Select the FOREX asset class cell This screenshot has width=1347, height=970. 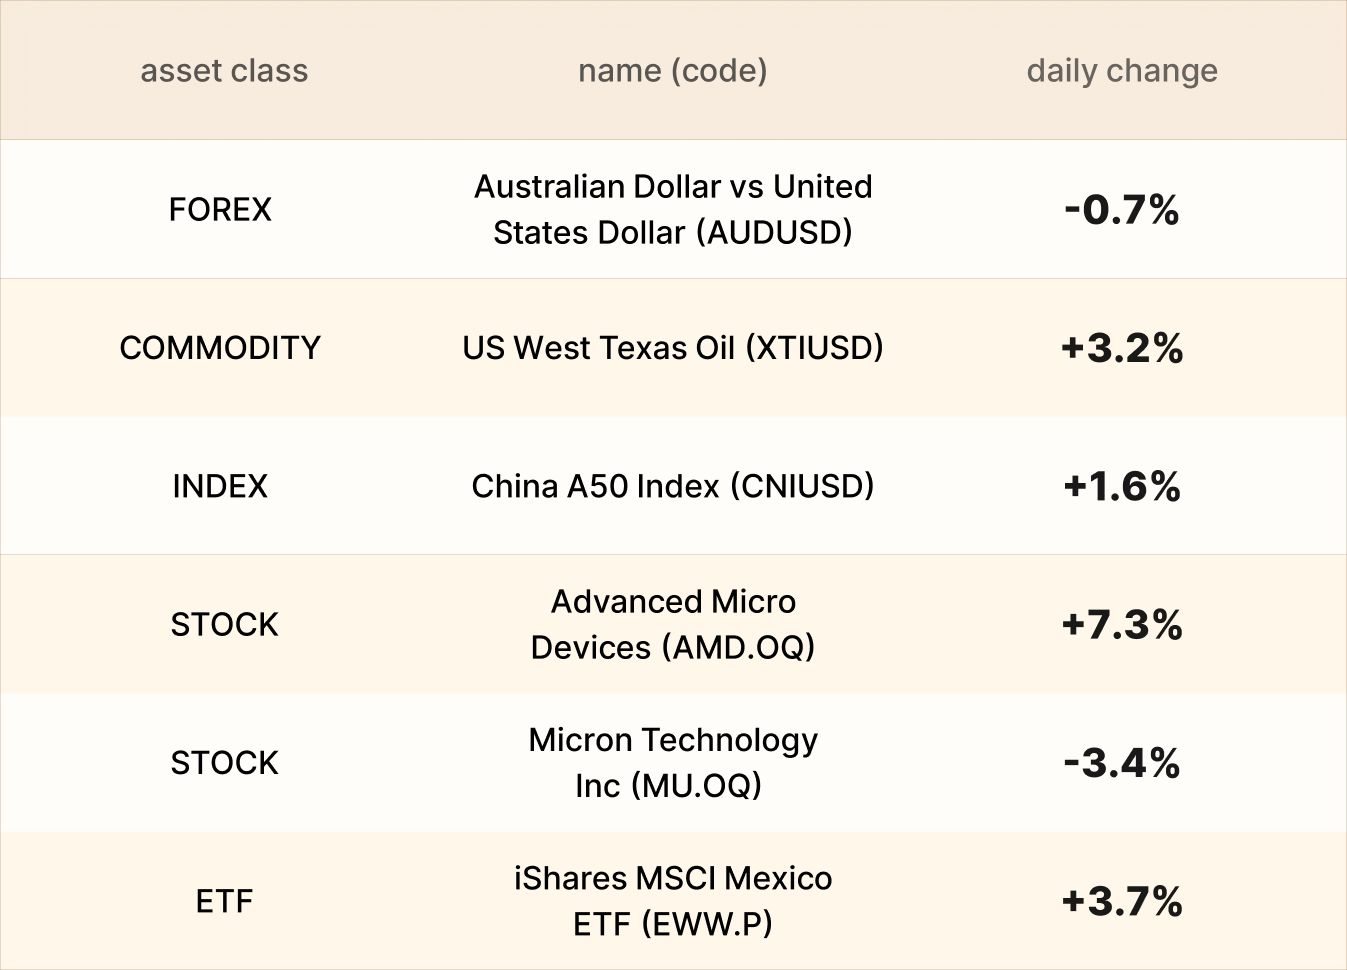(220, 210)
